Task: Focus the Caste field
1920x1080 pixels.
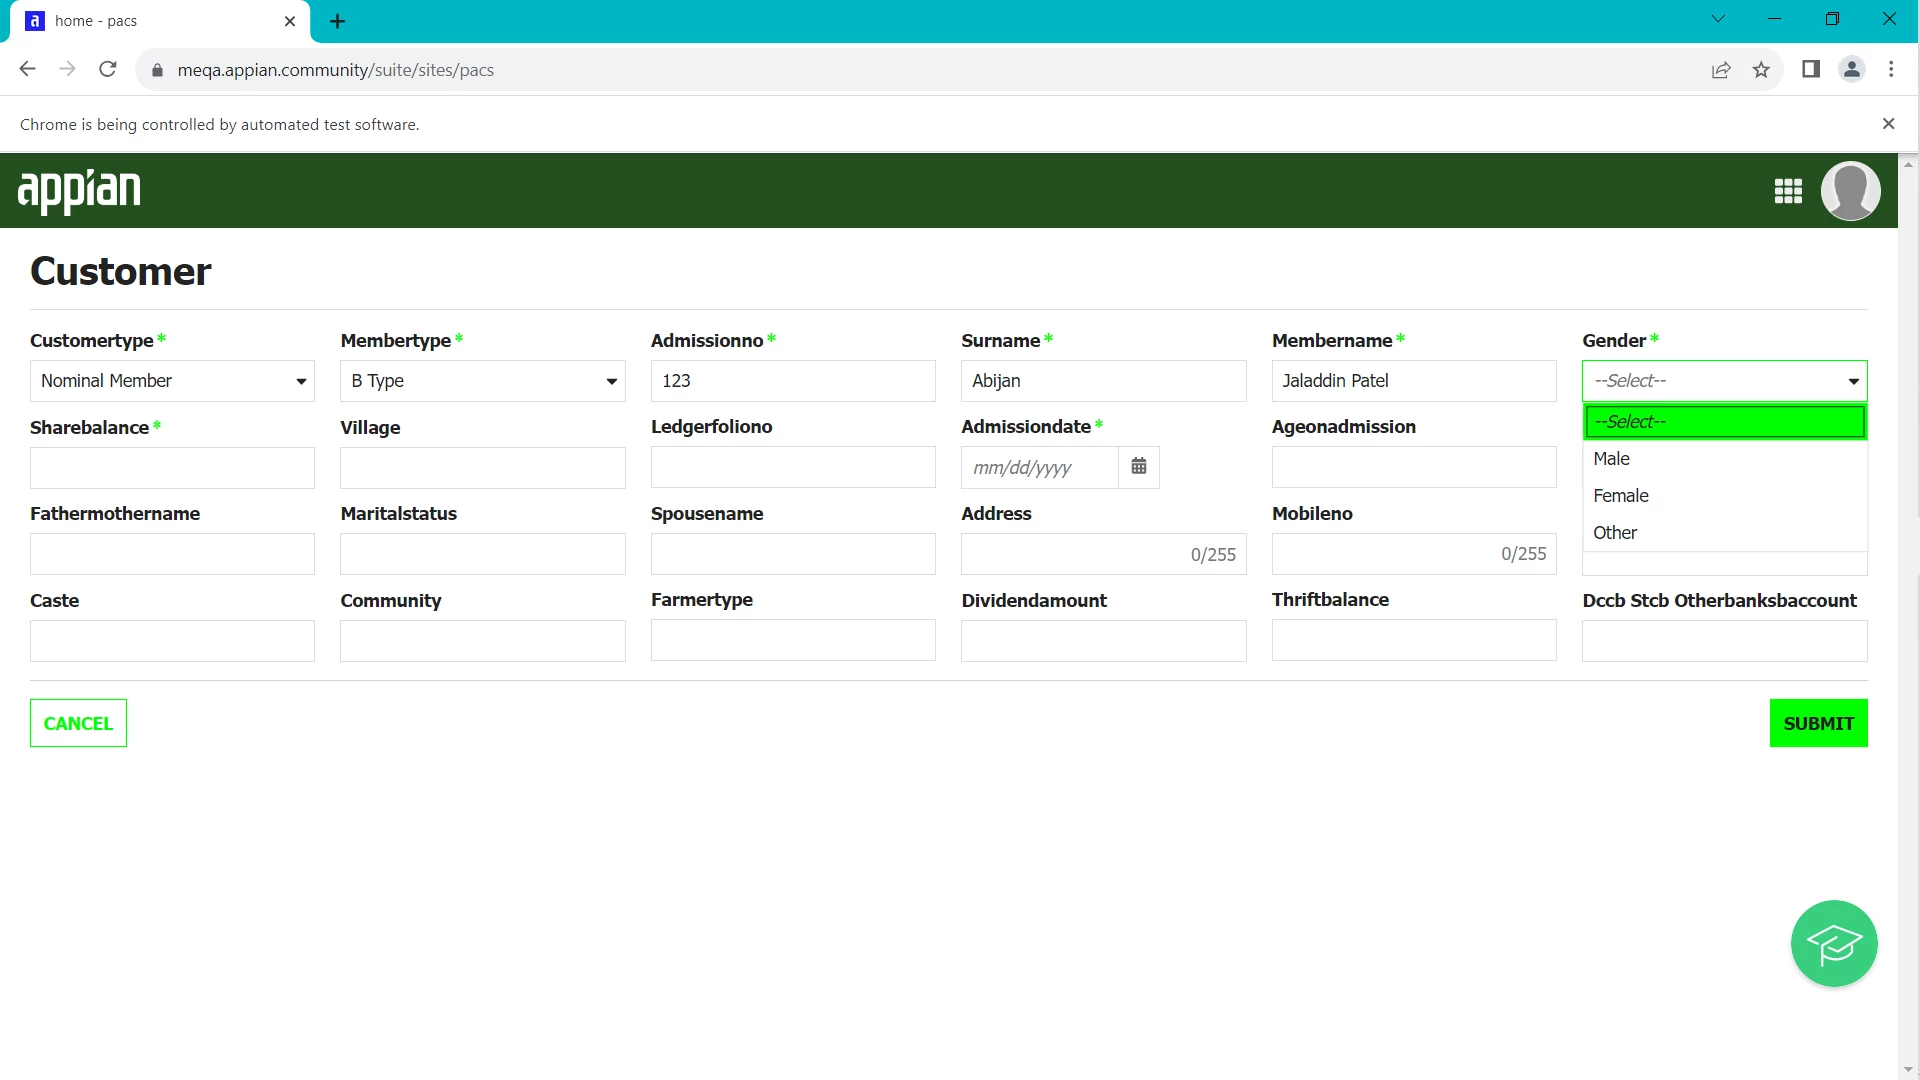Action: pos(172,641)
